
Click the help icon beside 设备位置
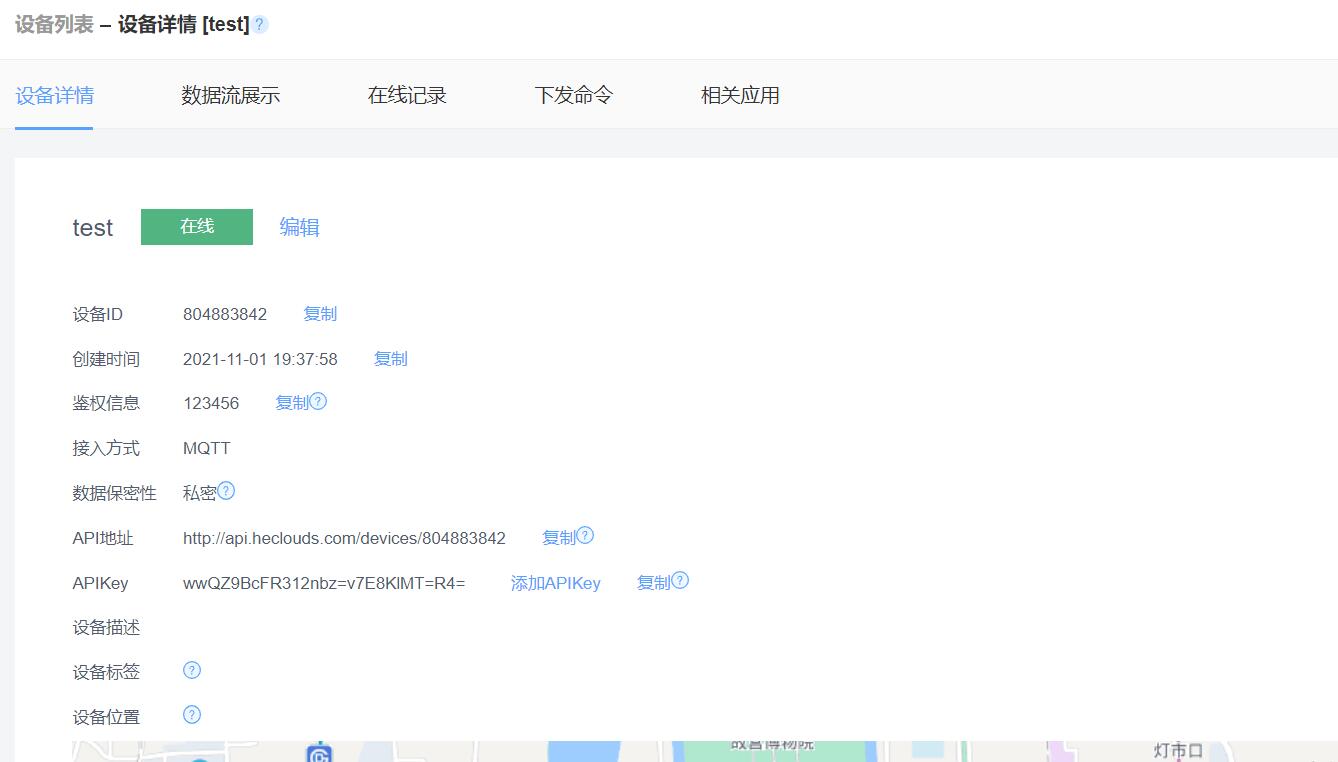[x=191, y=715]
